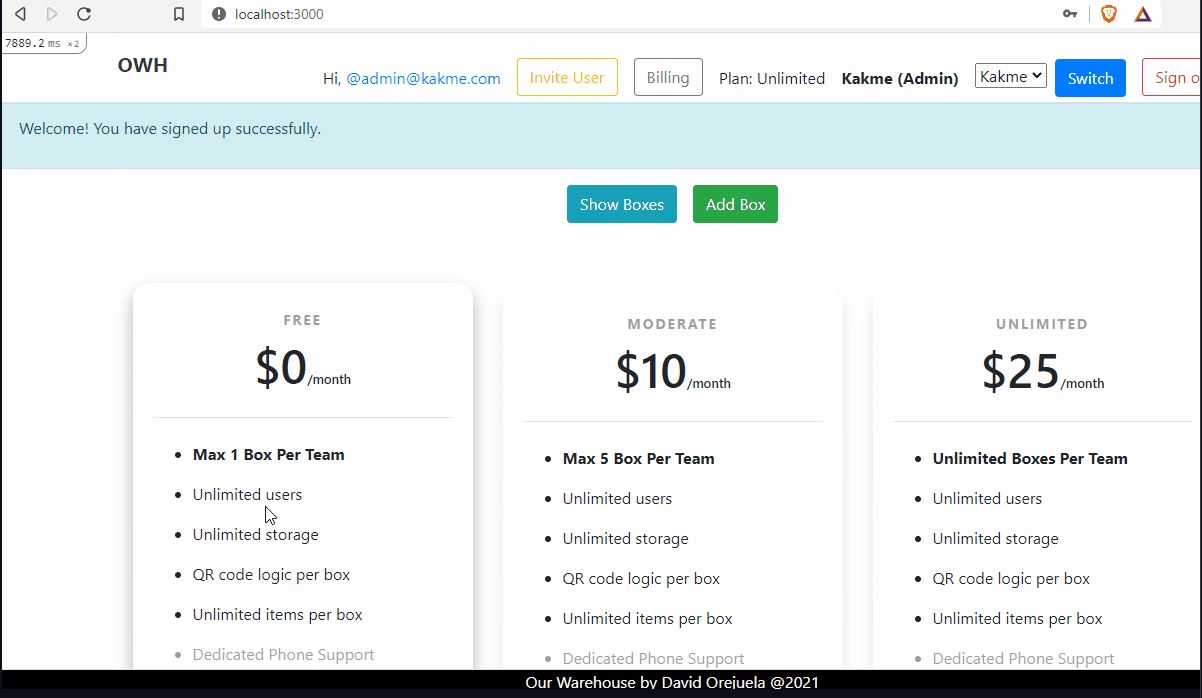Open the Brave Rewards triangle icon
This screenshot has width=1202, height=698.
coord(1143,14)
